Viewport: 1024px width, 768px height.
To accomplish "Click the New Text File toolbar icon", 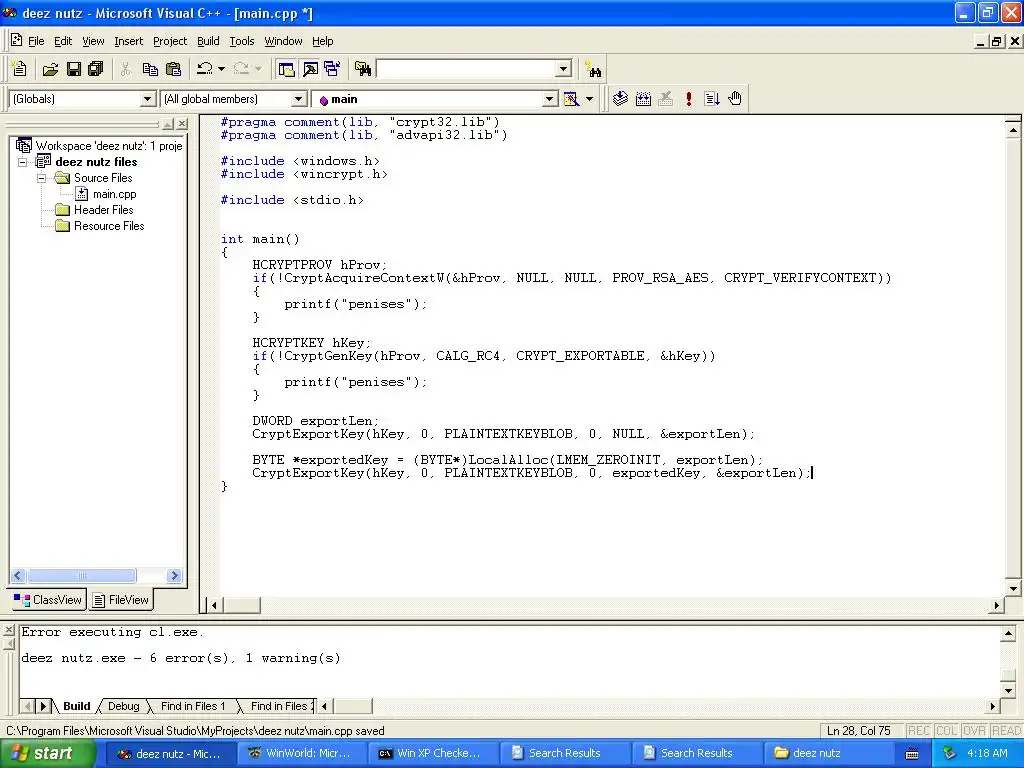I will click(20, 69).
